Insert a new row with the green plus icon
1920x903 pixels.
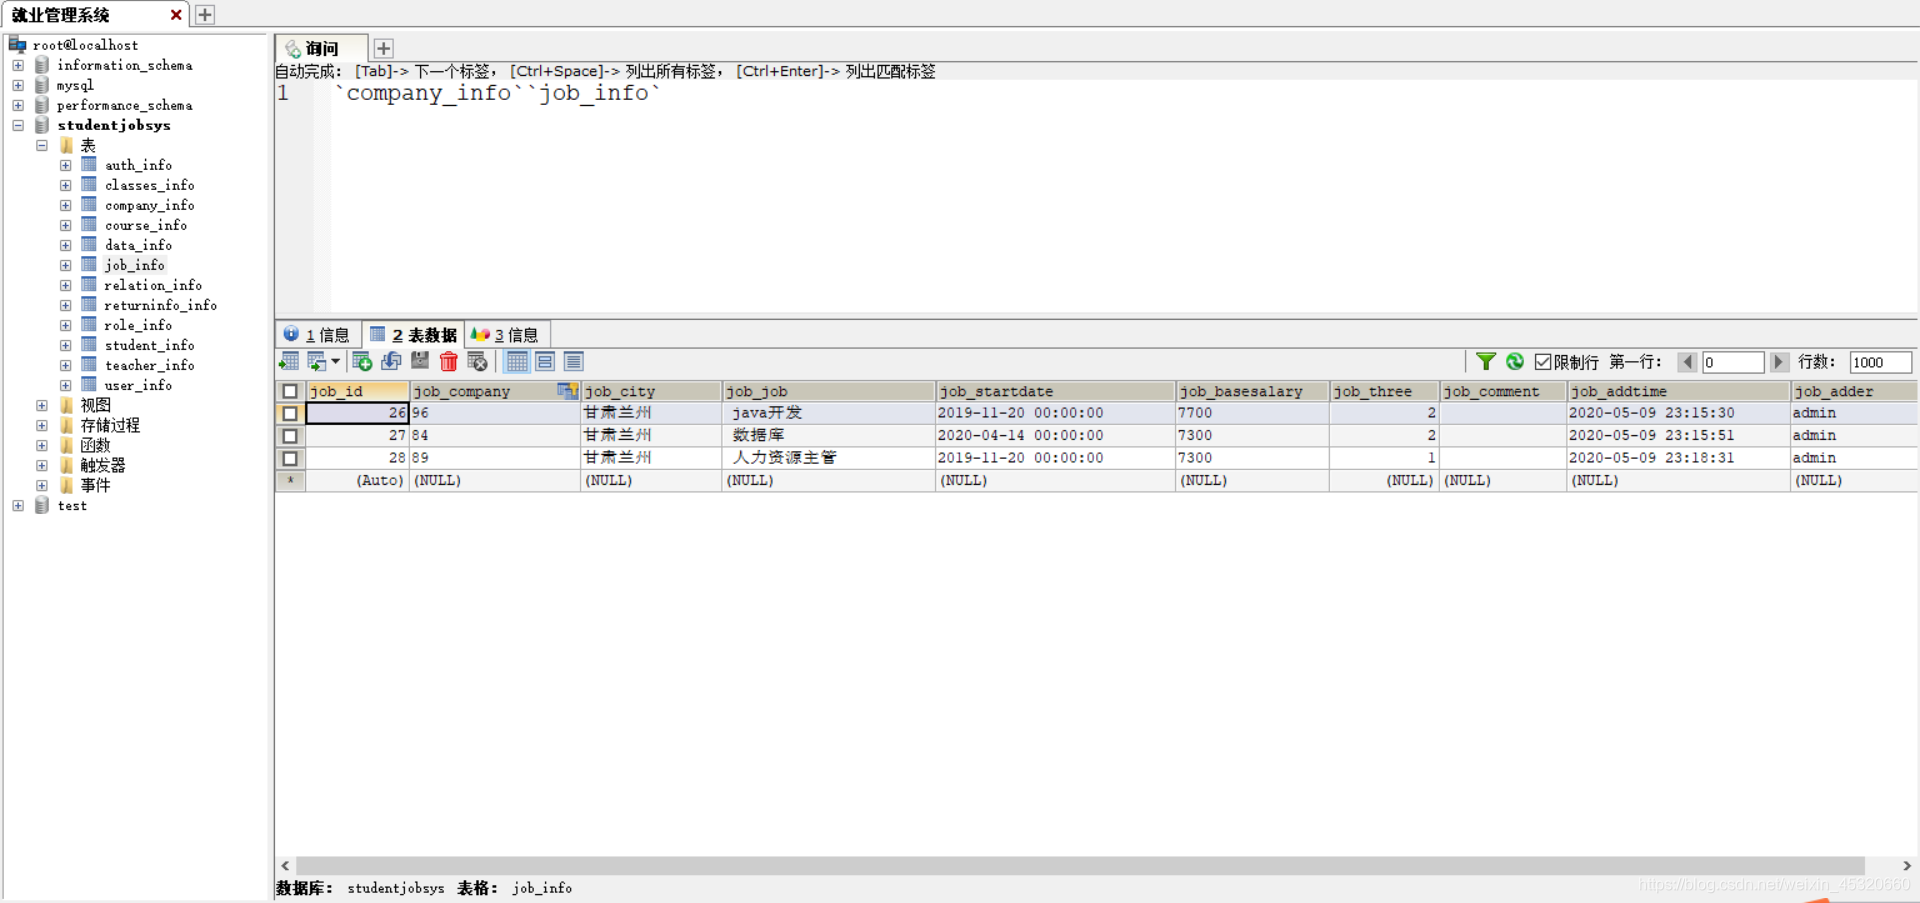(x=362, y=362)
